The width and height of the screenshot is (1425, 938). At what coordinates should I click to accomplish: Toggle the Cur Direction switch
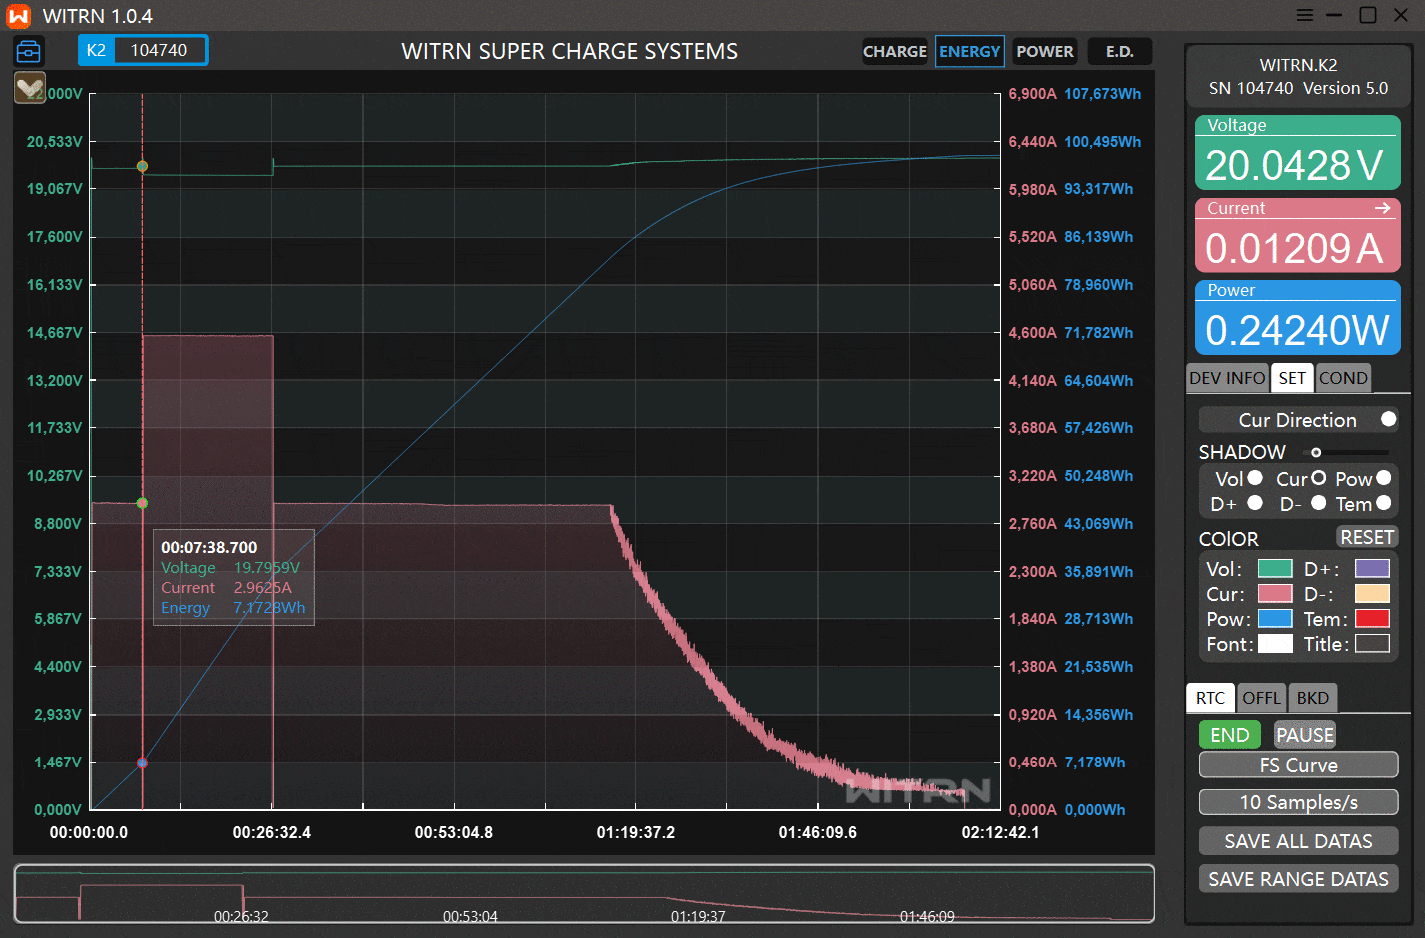(1388, 420)
